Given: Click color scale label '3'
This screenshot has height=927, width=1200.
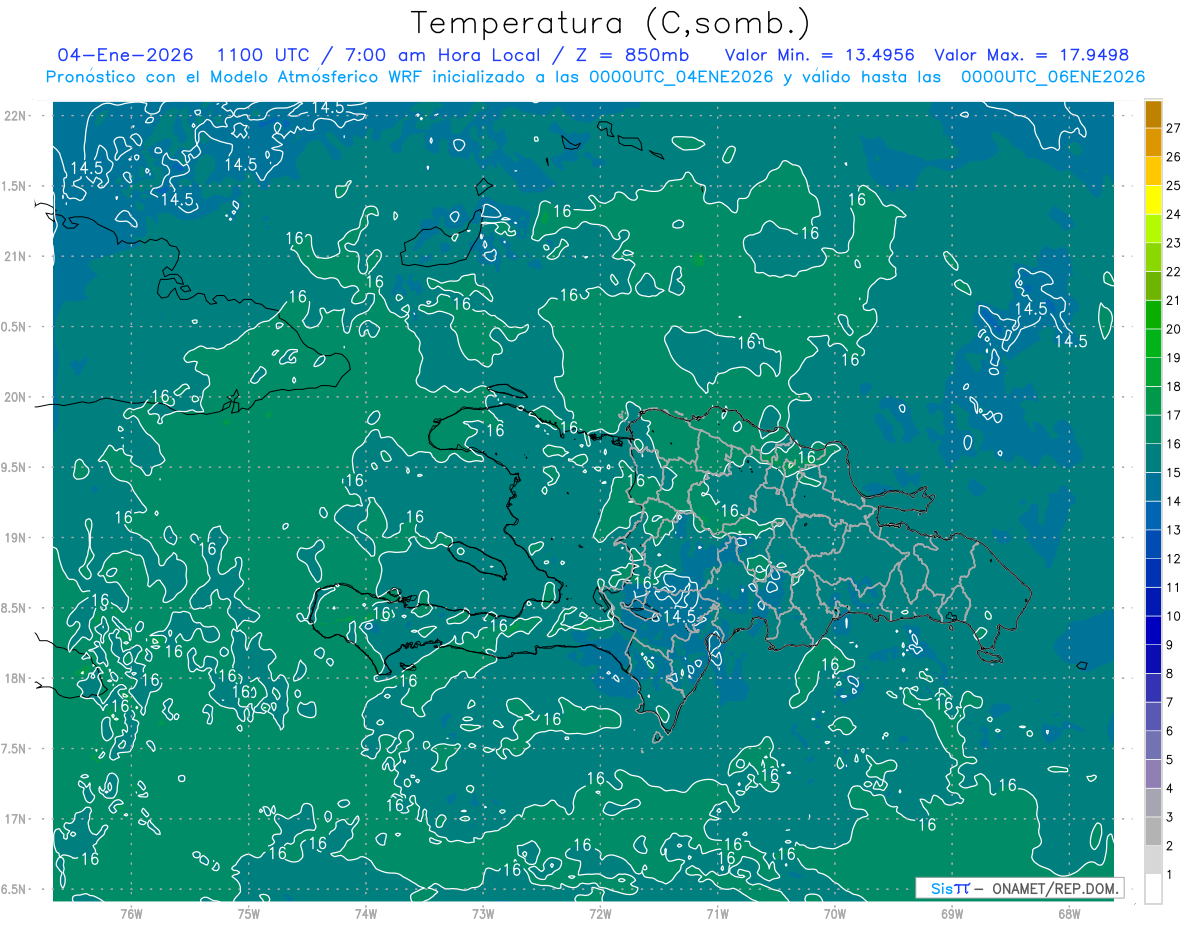Looking at the screenshot, I should (x=1170, y=818).
